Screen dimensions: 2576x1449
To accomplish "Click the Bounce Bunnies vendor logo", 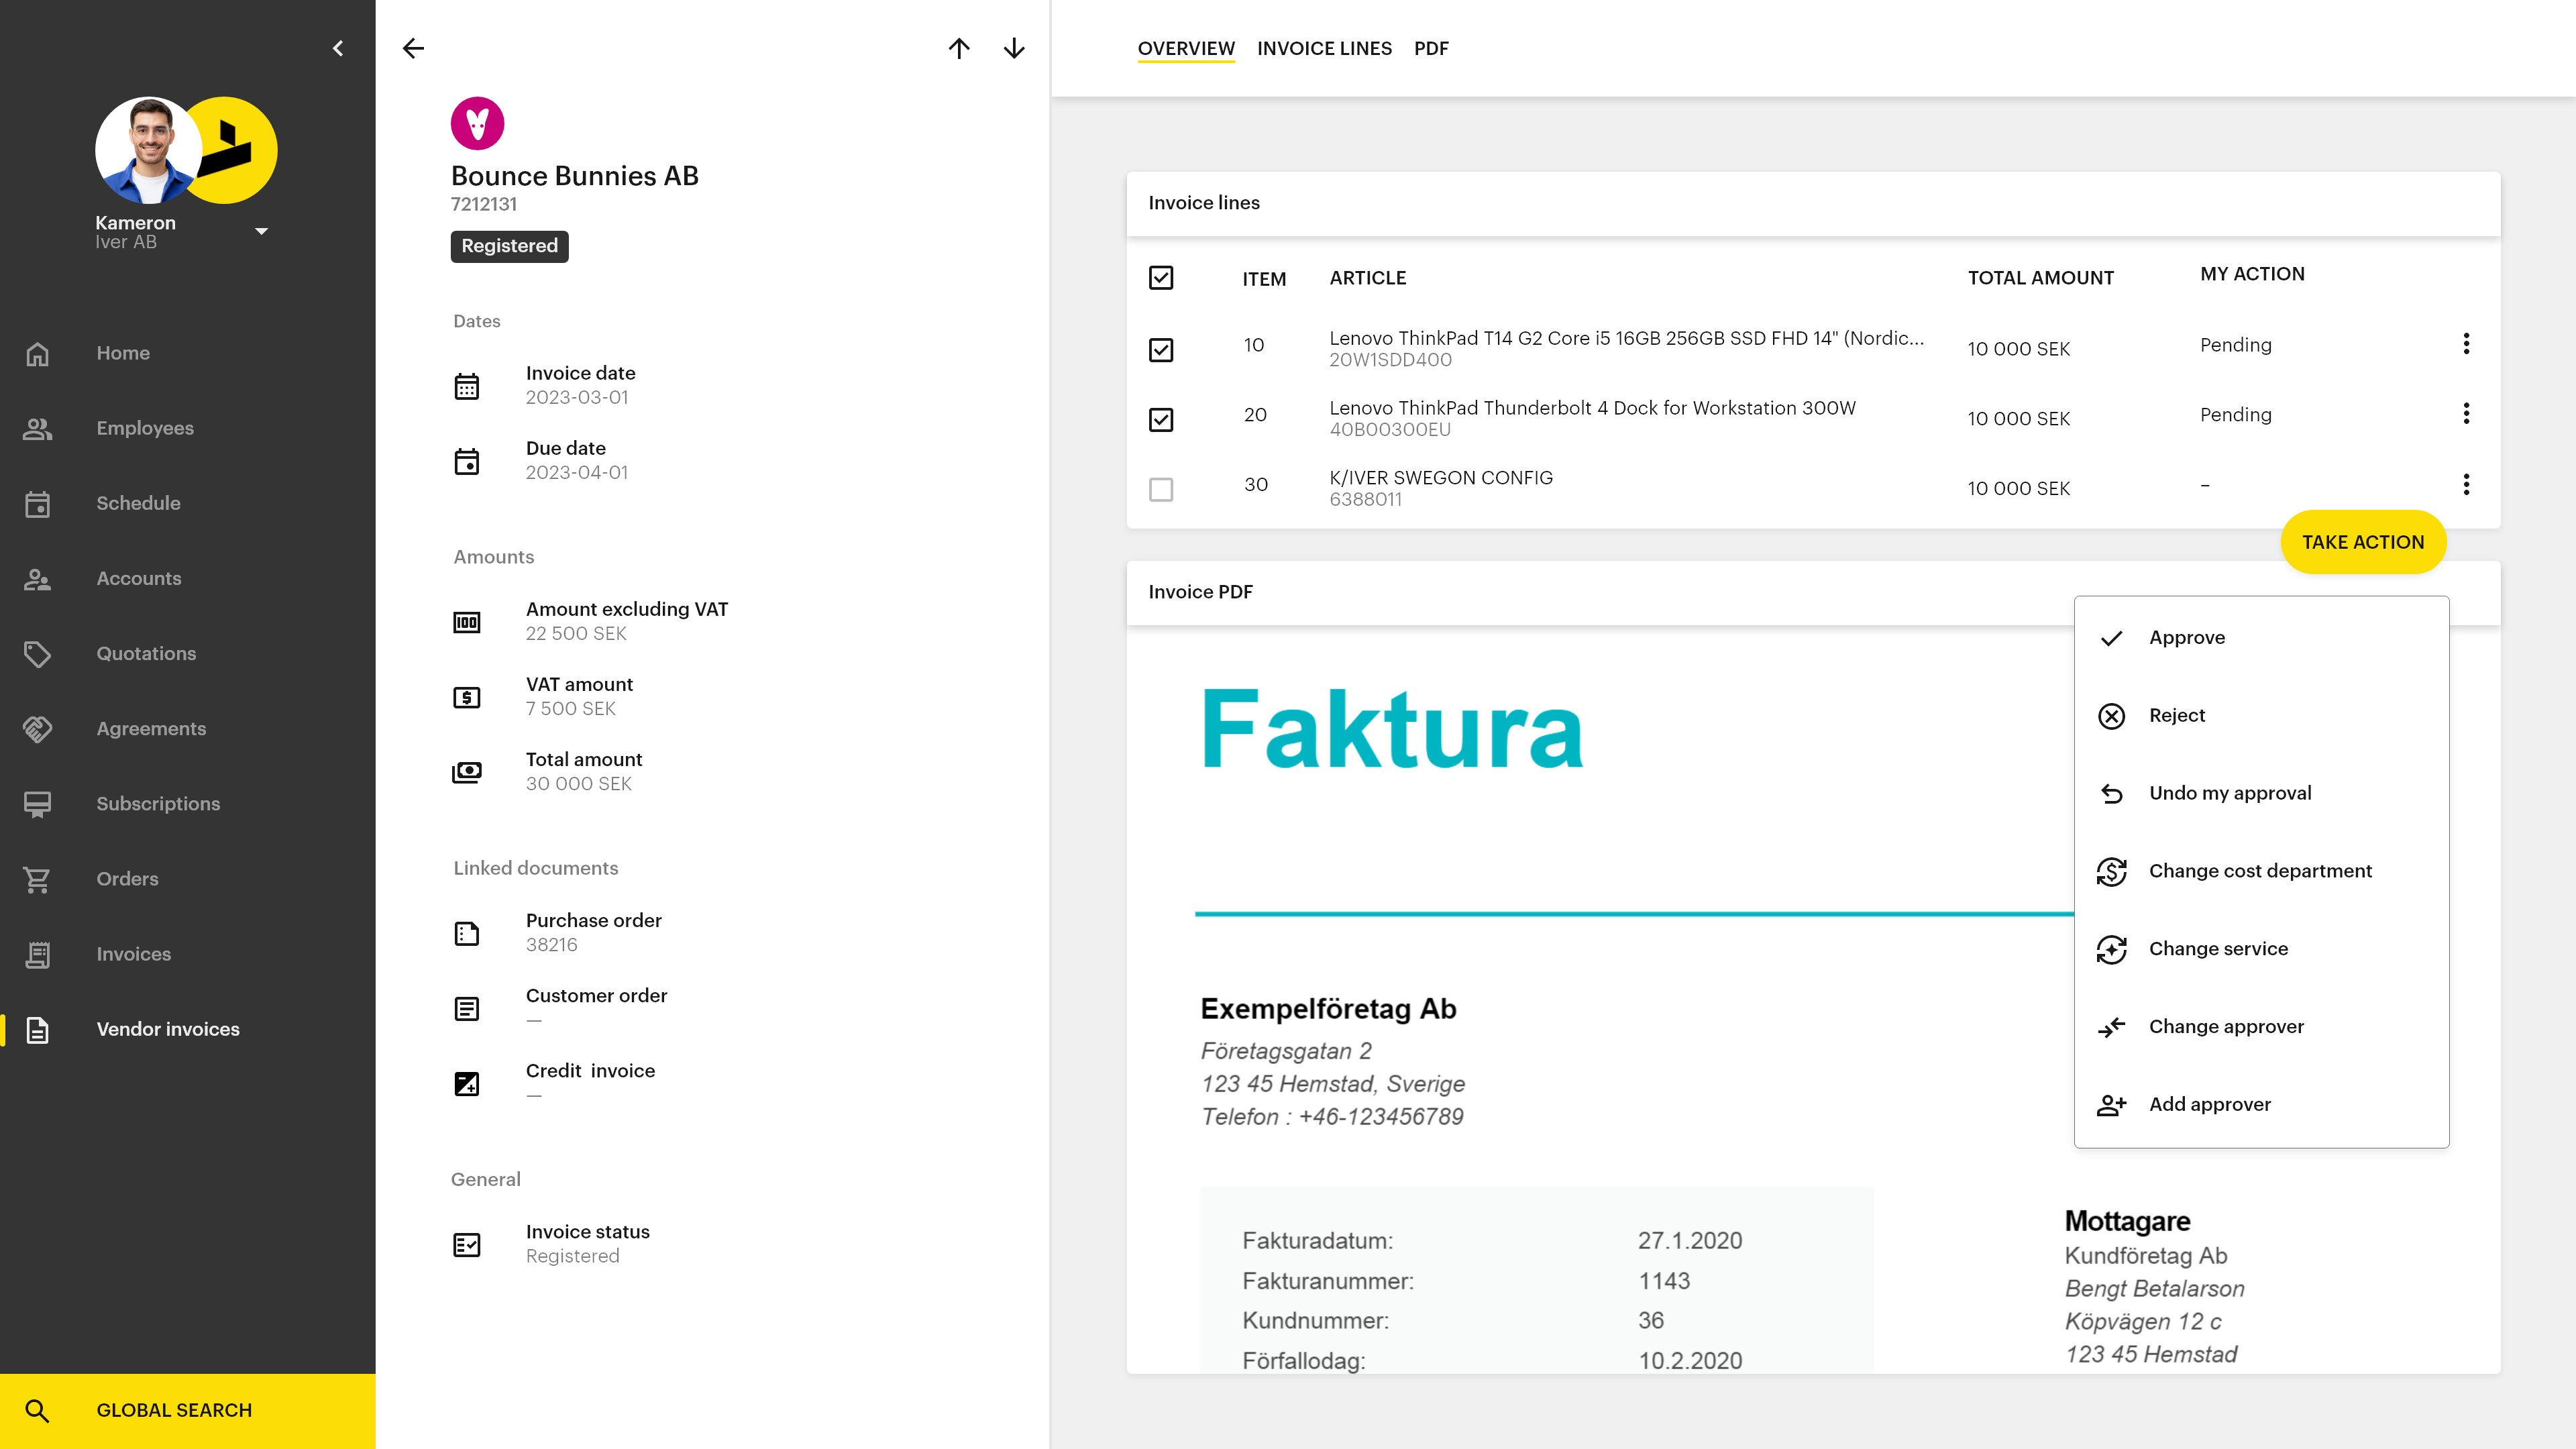I will [x=477, y=123].
